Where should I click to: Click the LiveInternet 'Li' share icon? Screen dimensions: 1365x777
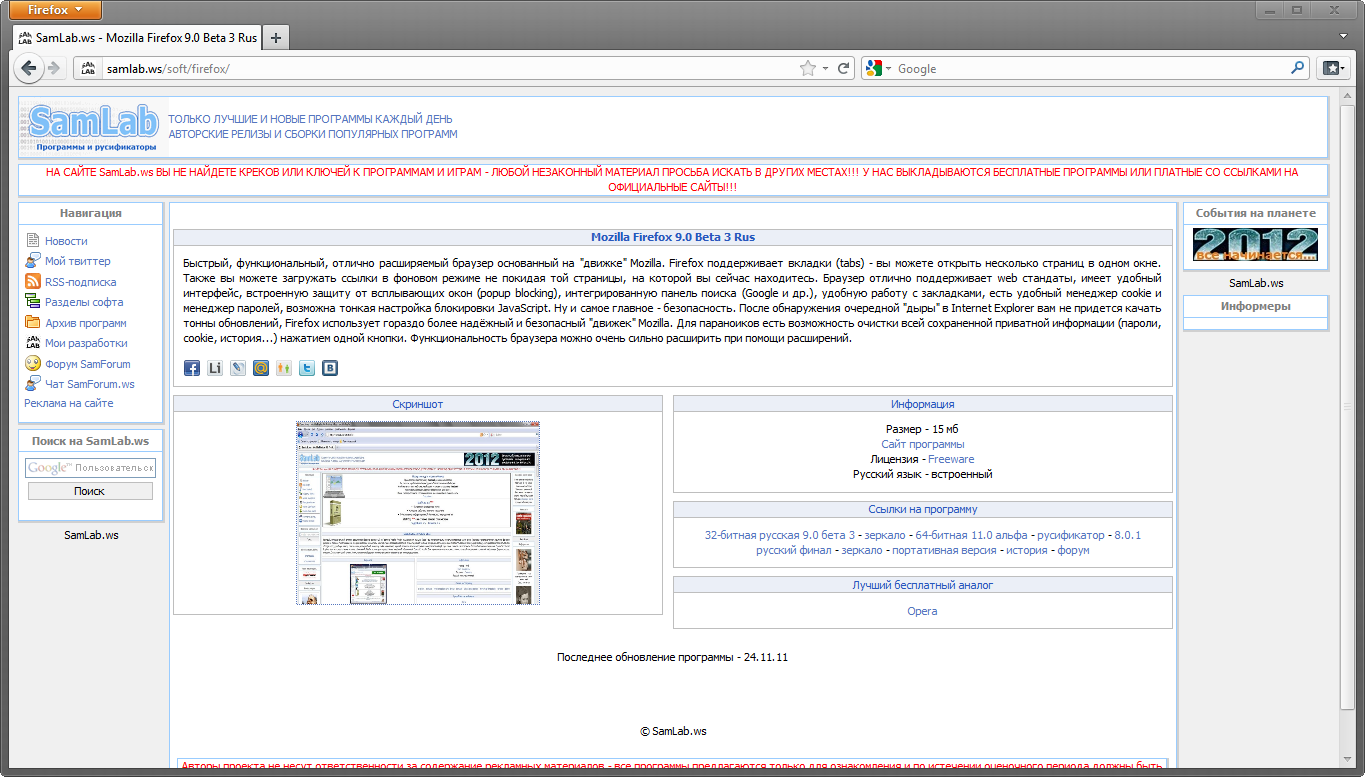pos(215,368)
